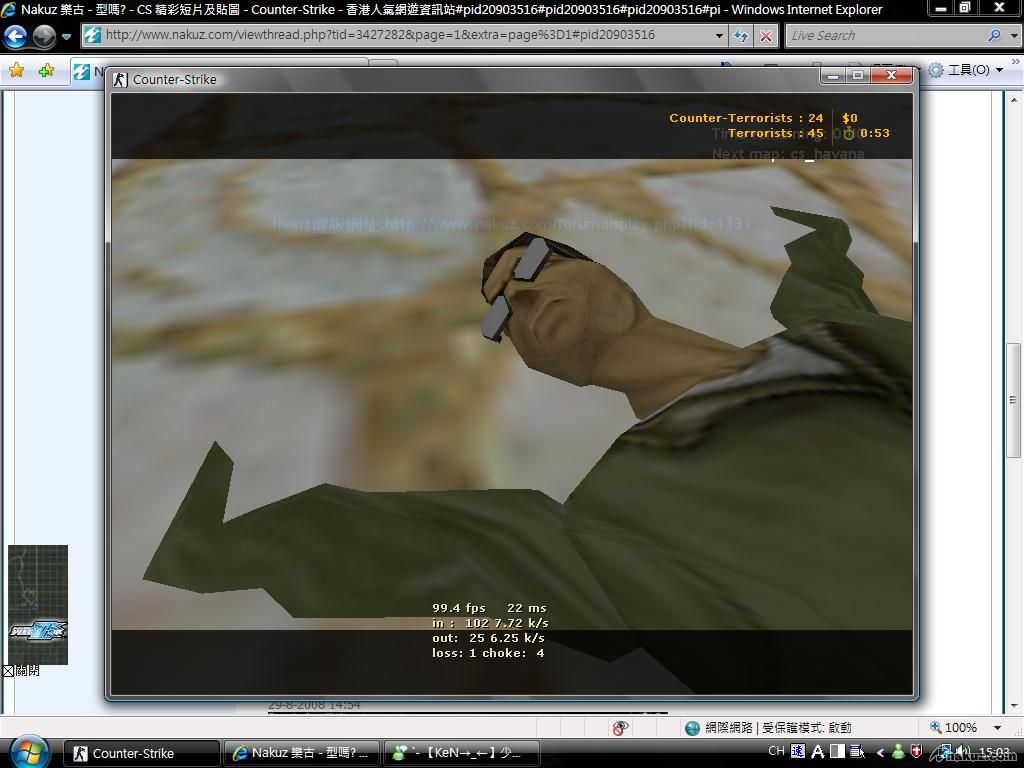Click the Terrorists : 45 score text
This screenshot has height=768, width=1024.
776,133
